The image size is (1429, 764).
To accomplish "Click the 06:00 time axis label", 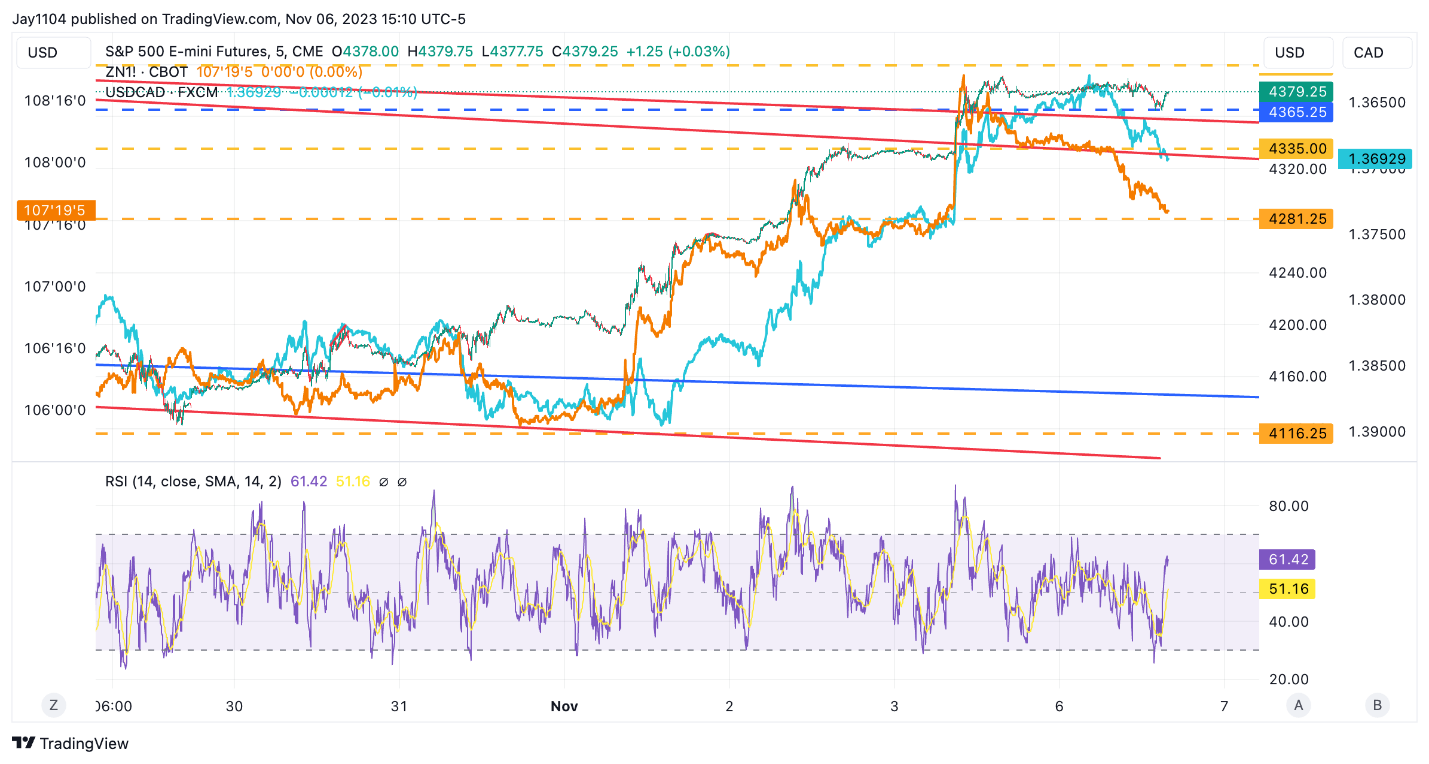I will click(x=113, y=706).
